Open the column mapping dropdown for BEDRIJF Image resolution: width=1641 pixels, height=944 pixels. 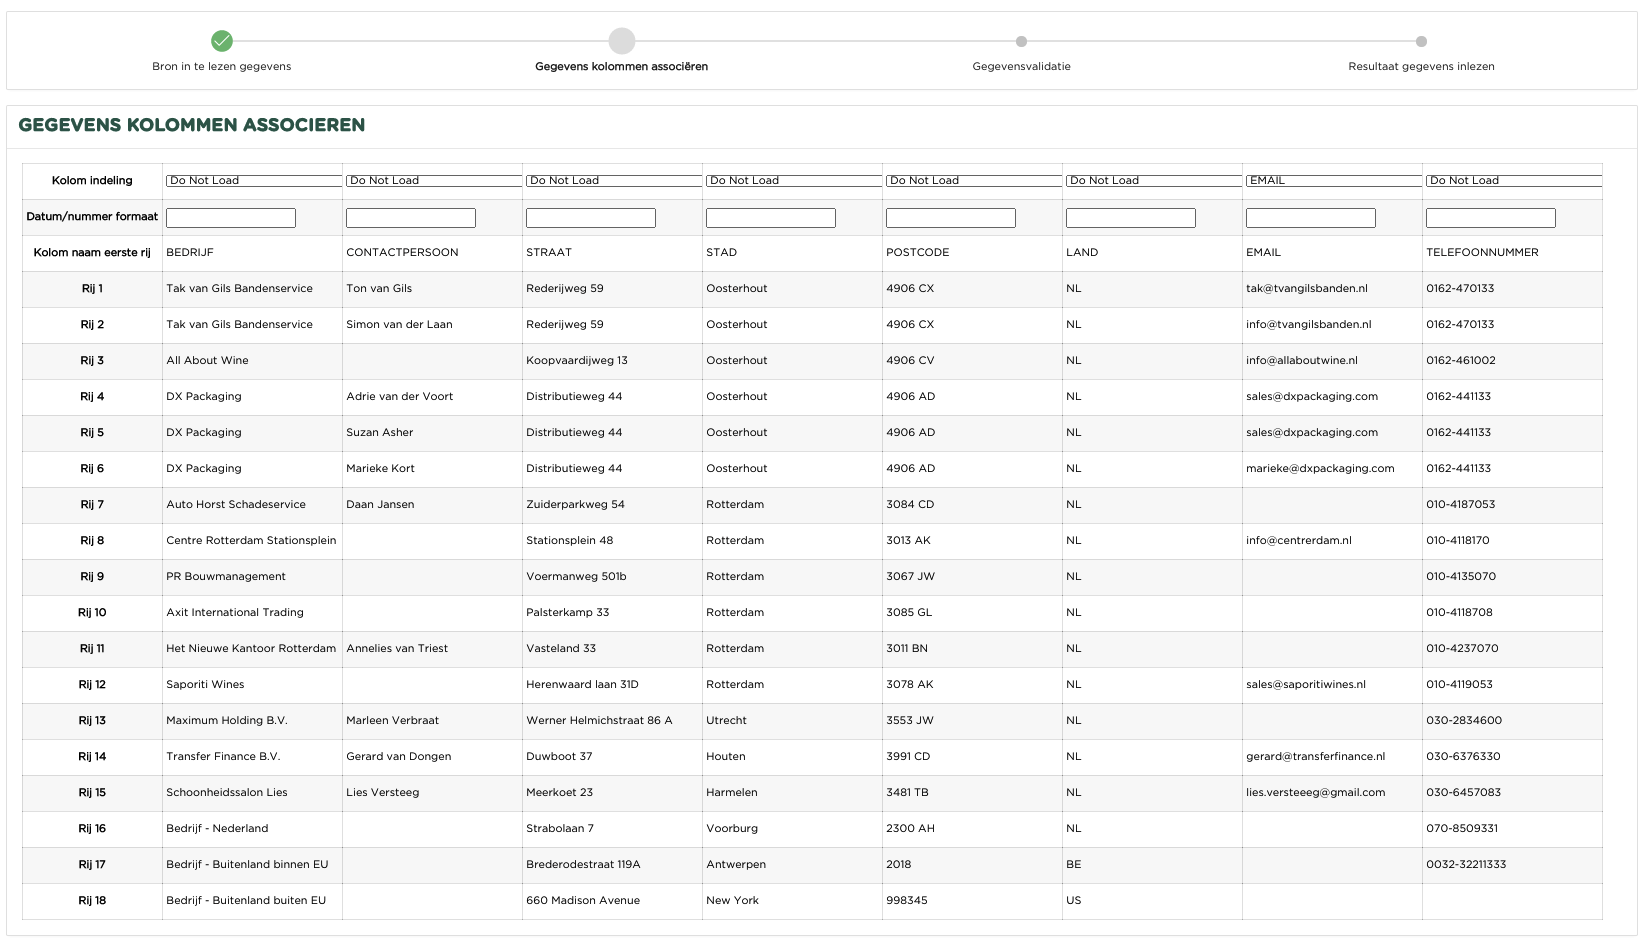(253, 181)
